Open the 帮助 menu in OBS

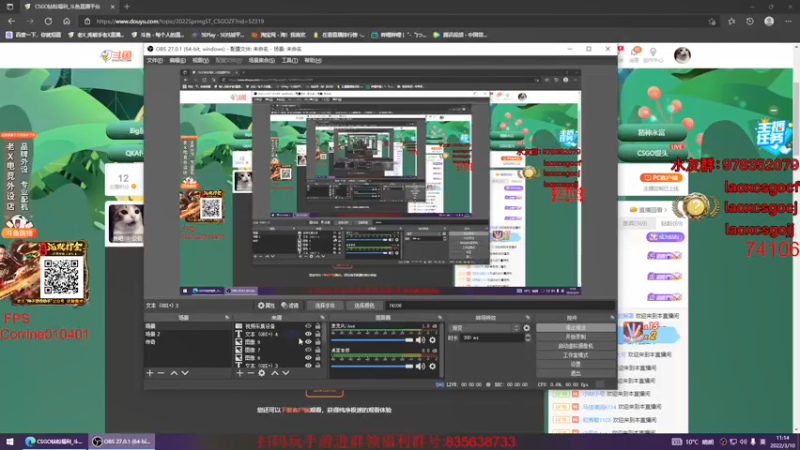(x=312, y=60)
